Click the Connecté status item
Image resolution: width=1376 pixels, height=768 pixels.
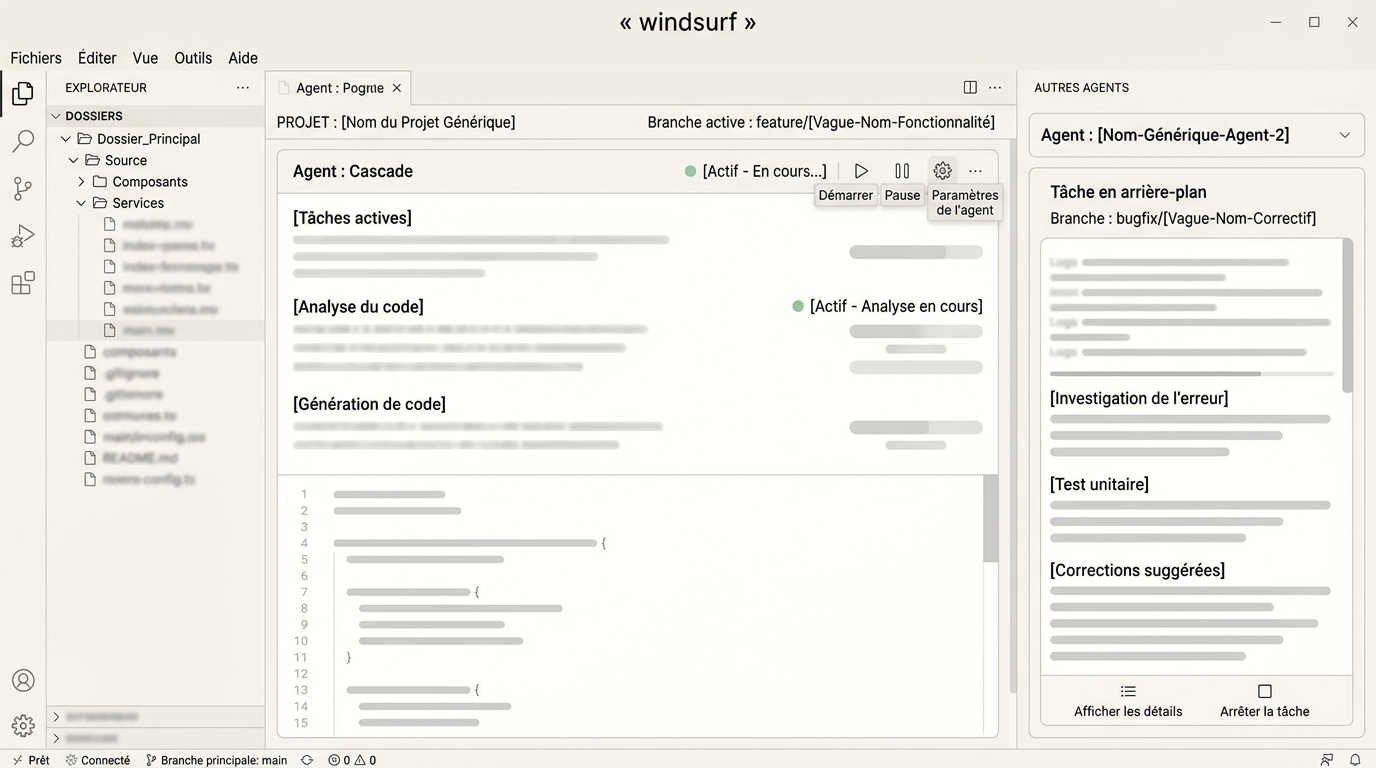tap(98, 760)
